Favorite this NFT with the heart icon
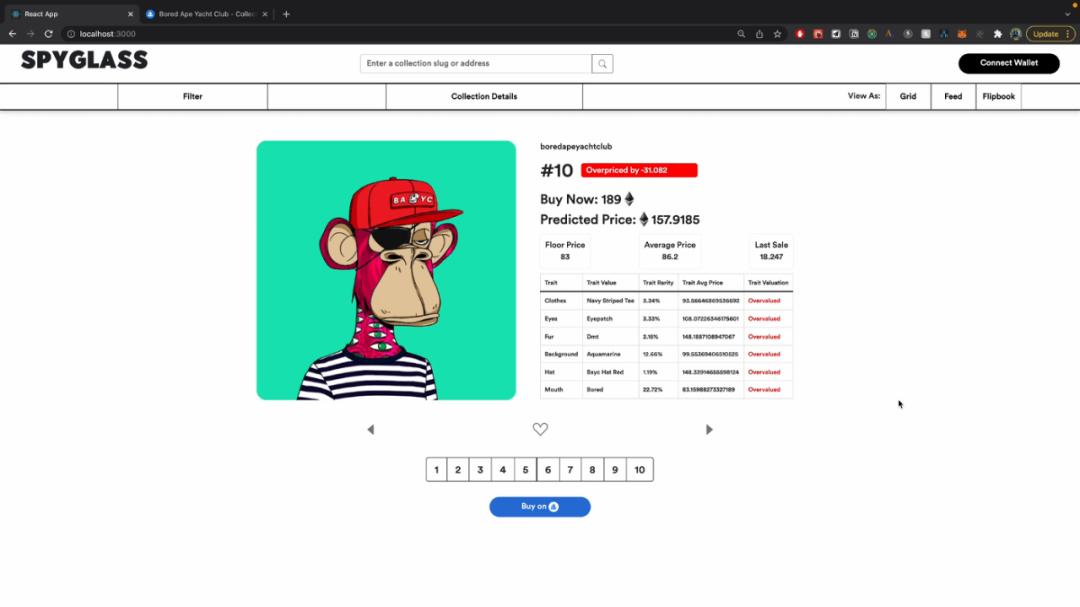The height and width of the screenshot is (607, 1080). click(x=540, y=429)
